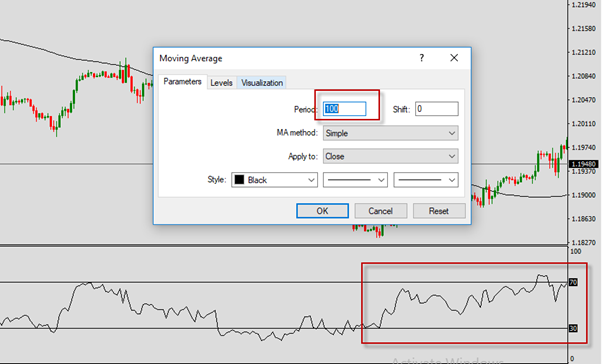Open the Levels tab
Viewport: 602px width, 364px height.
coord(222,83)
